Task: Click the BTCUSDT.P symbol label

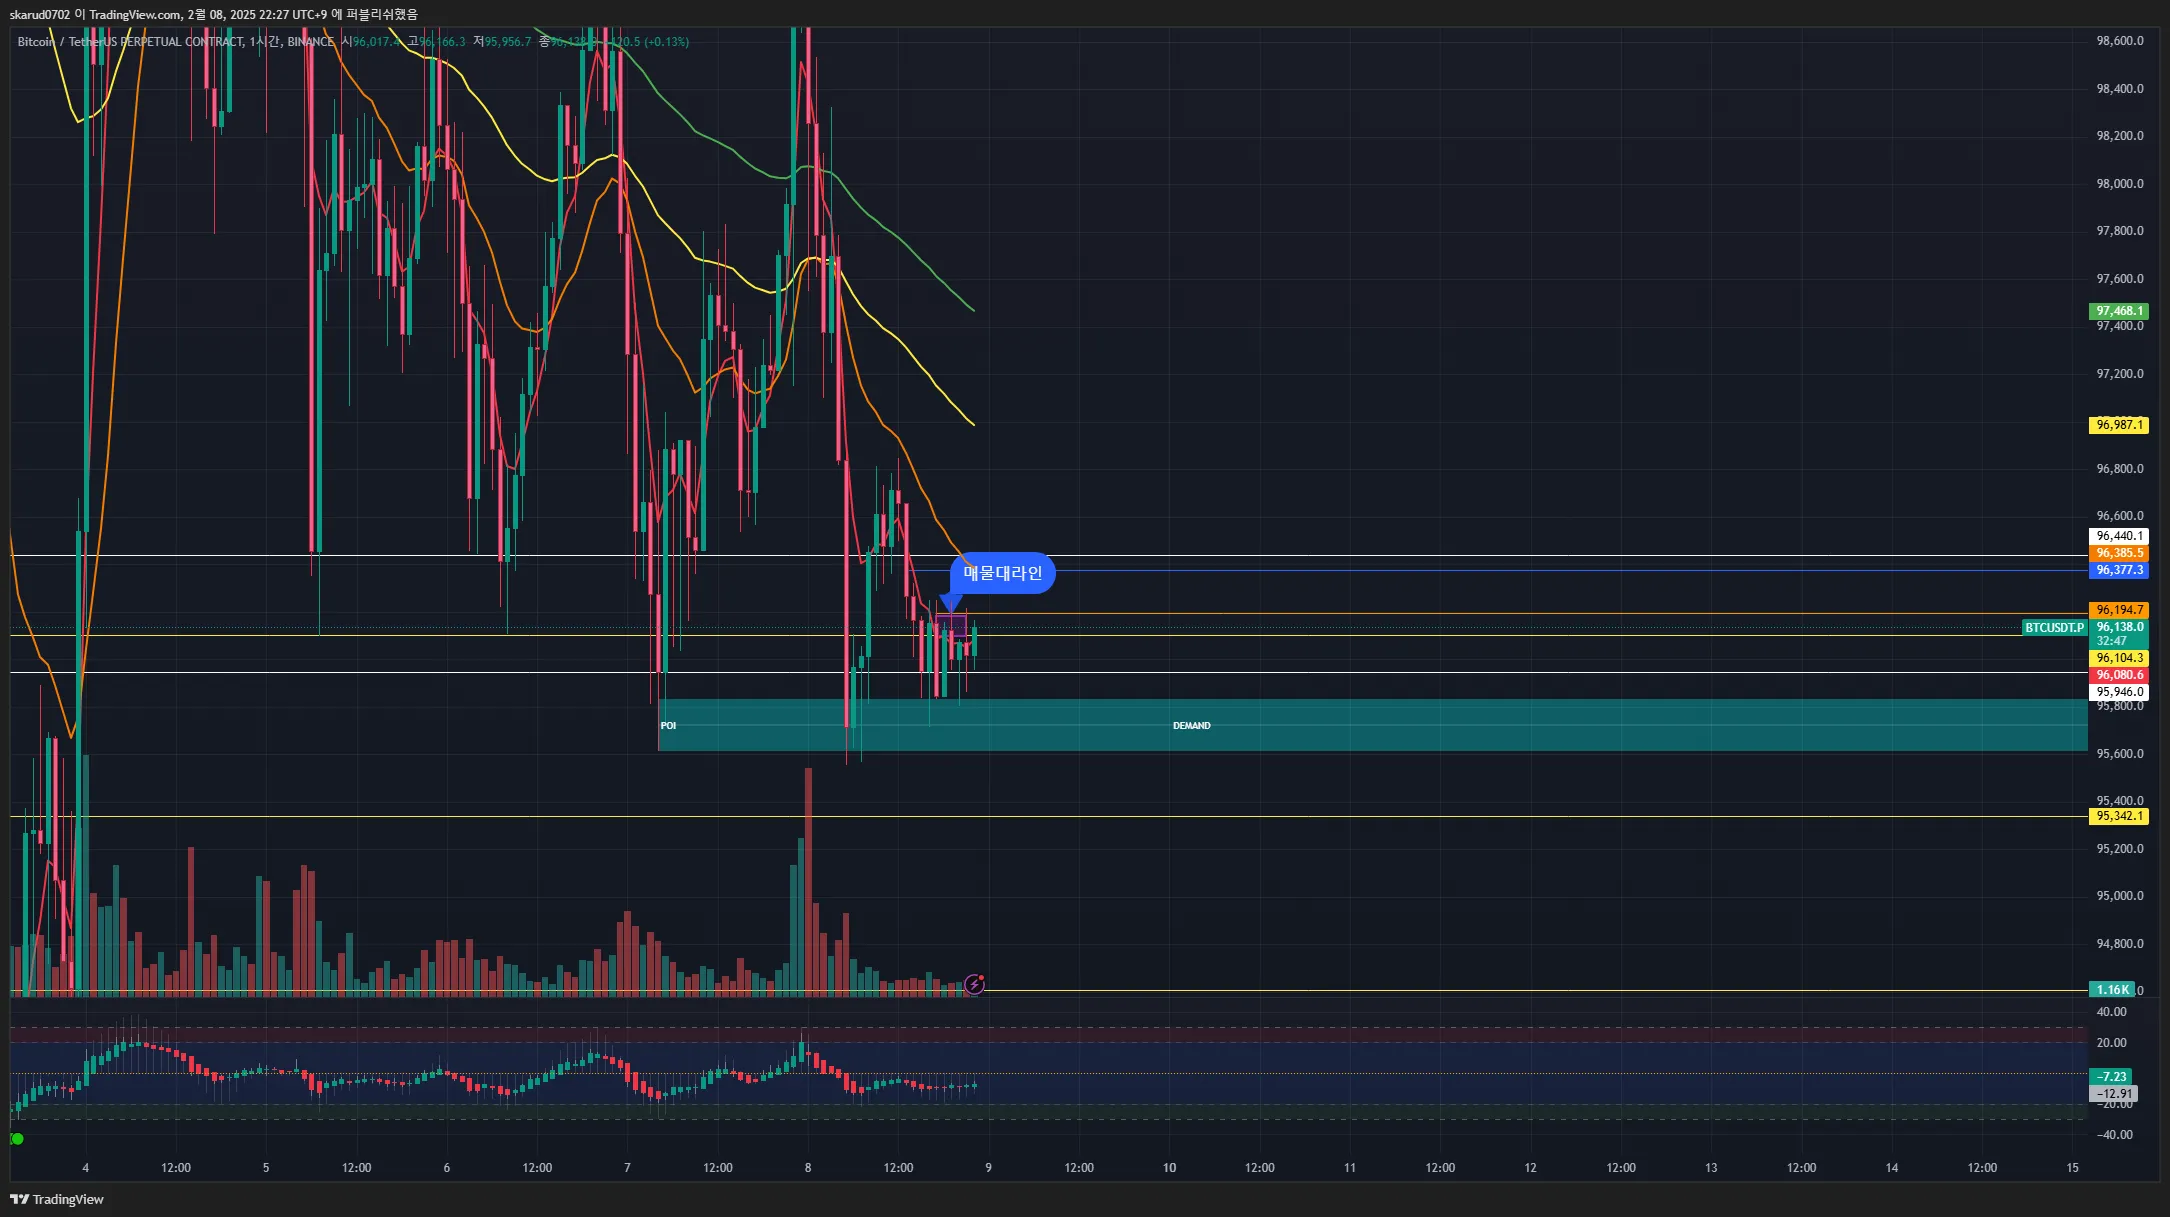Action: [2054, 628]
